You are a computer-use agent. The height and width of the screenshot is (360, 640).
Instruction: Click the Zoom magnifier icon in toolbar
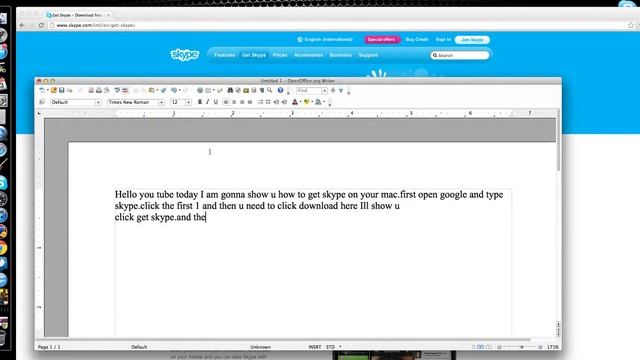tap(269, 90)
